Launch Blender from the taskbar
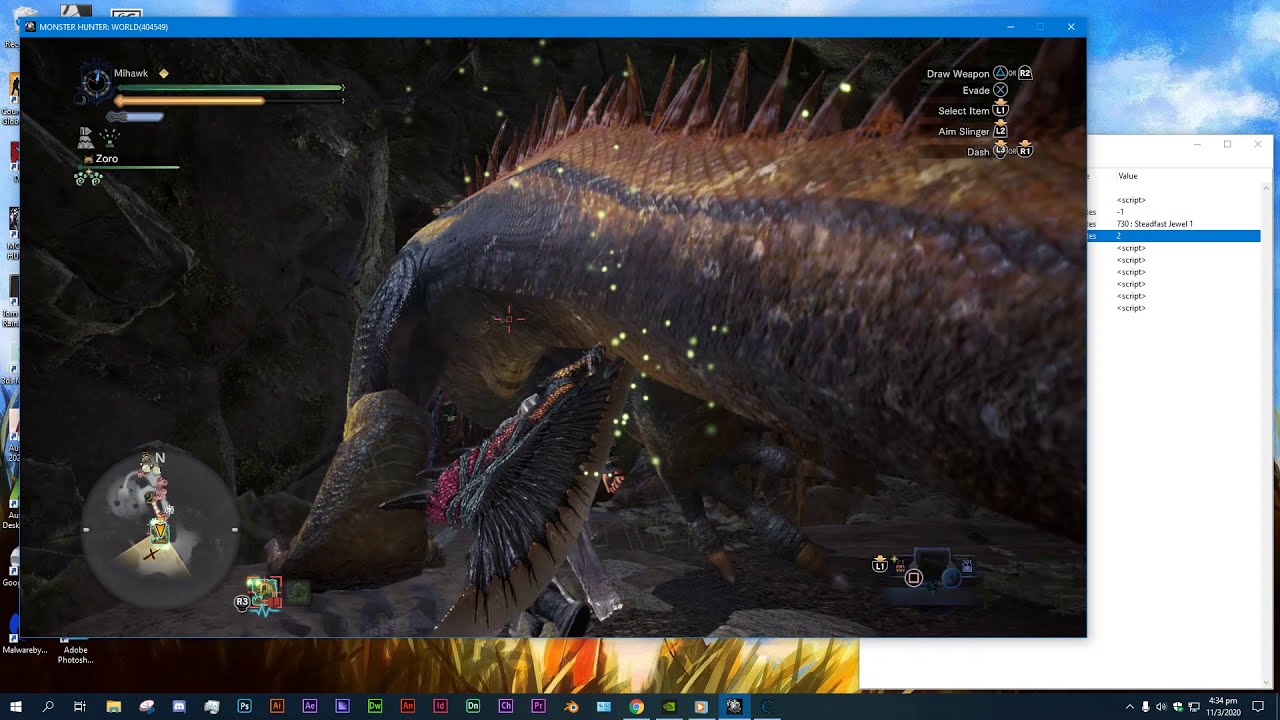The height and width of the screenshot is (720, 1280). [571, 706]
